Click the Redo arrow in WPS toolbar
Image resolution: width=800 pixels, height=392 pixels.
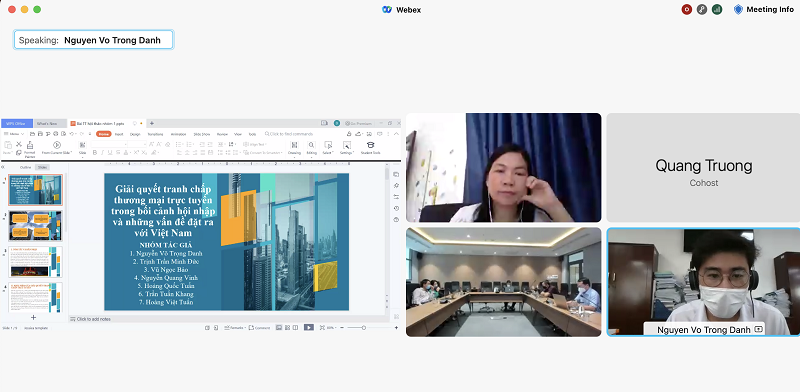point(82,134)
